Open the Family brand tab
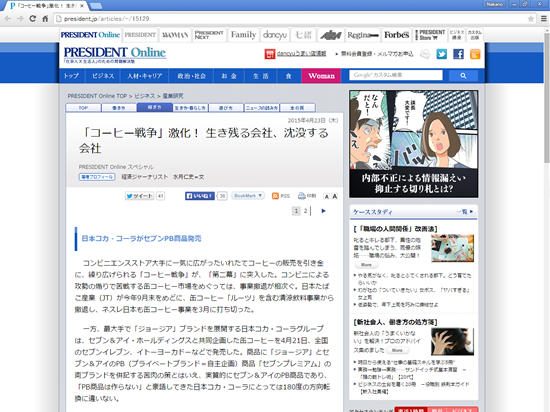The height and width of the screenshot is (412, 550). [x=243, y=35]
